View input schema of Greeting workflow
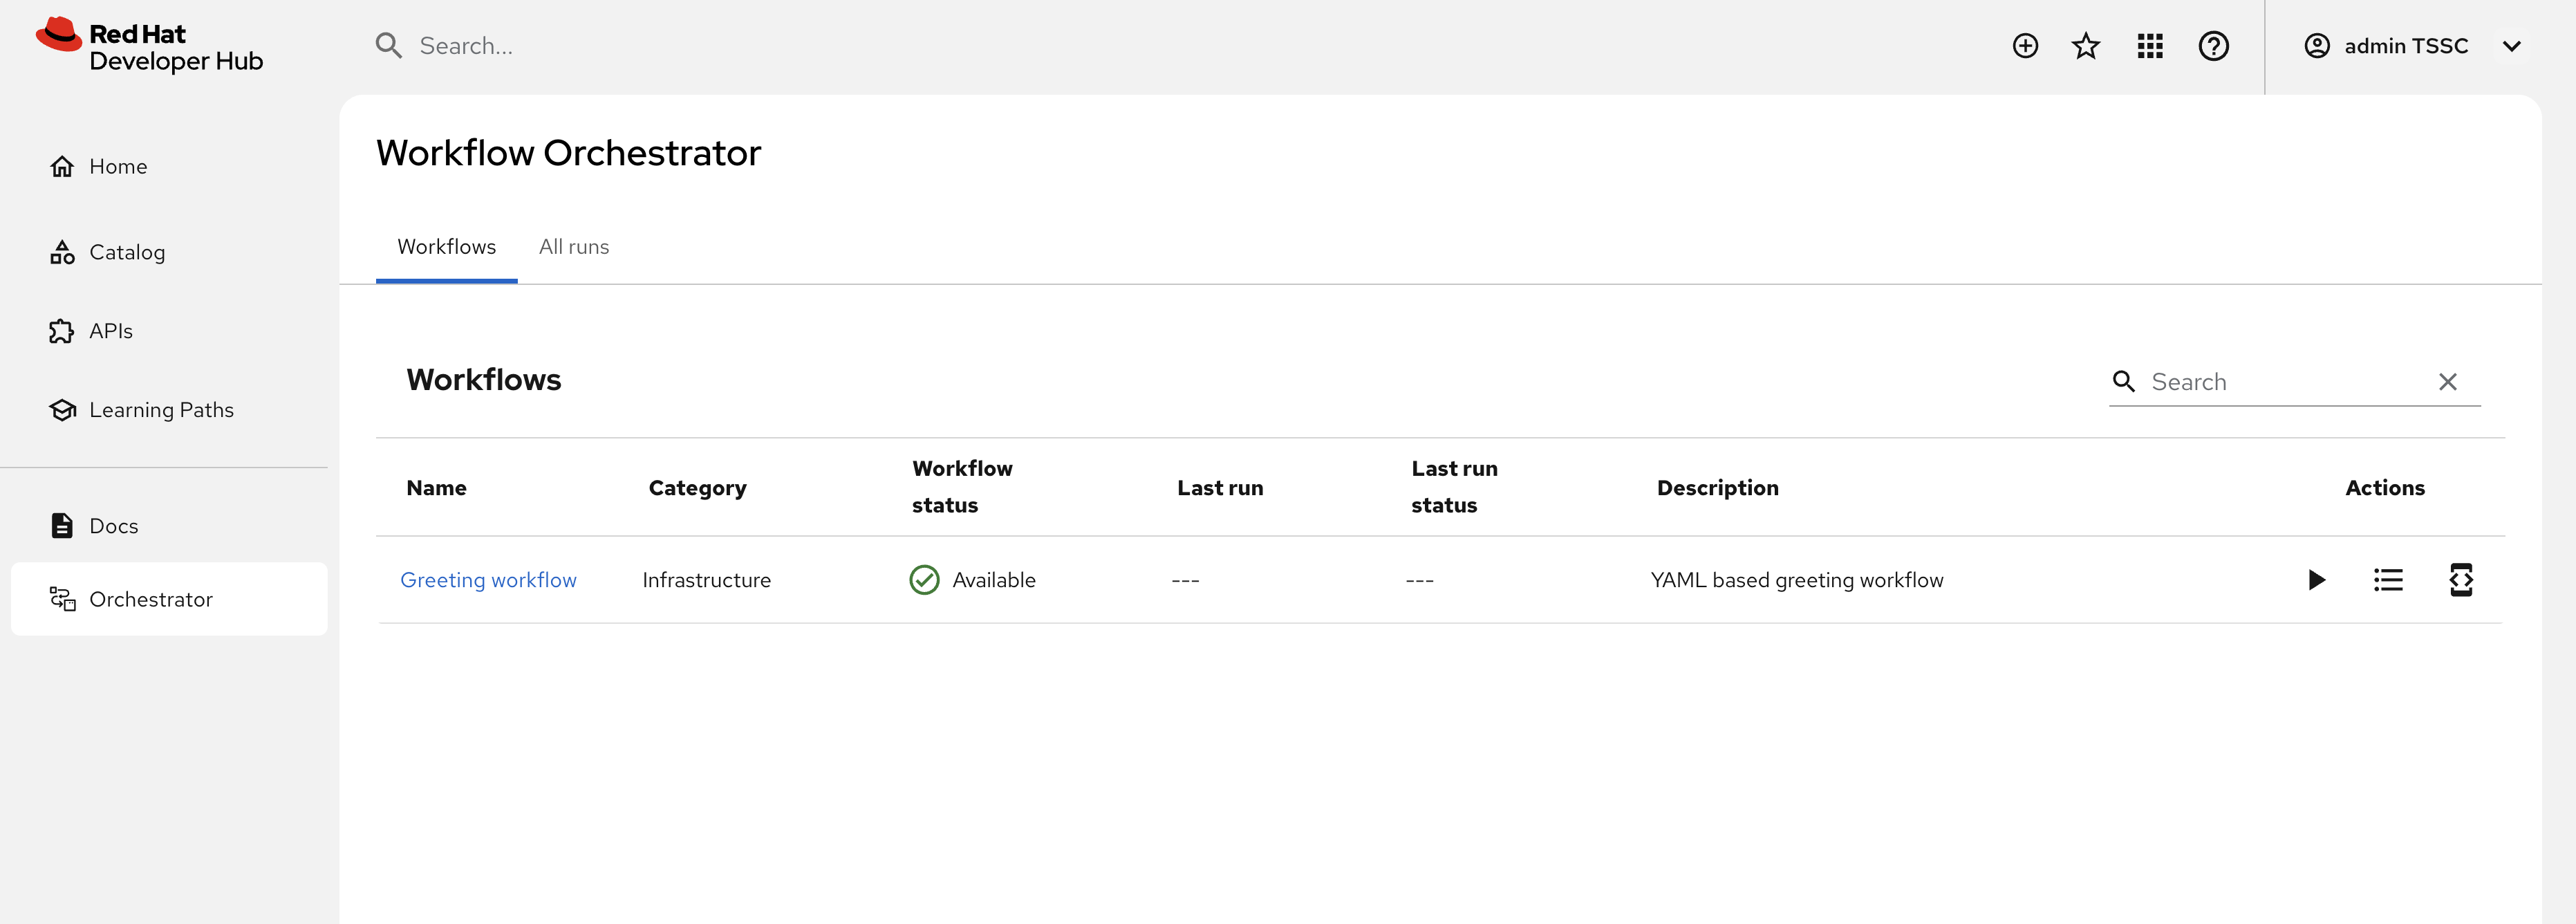 pos(2461,580)
